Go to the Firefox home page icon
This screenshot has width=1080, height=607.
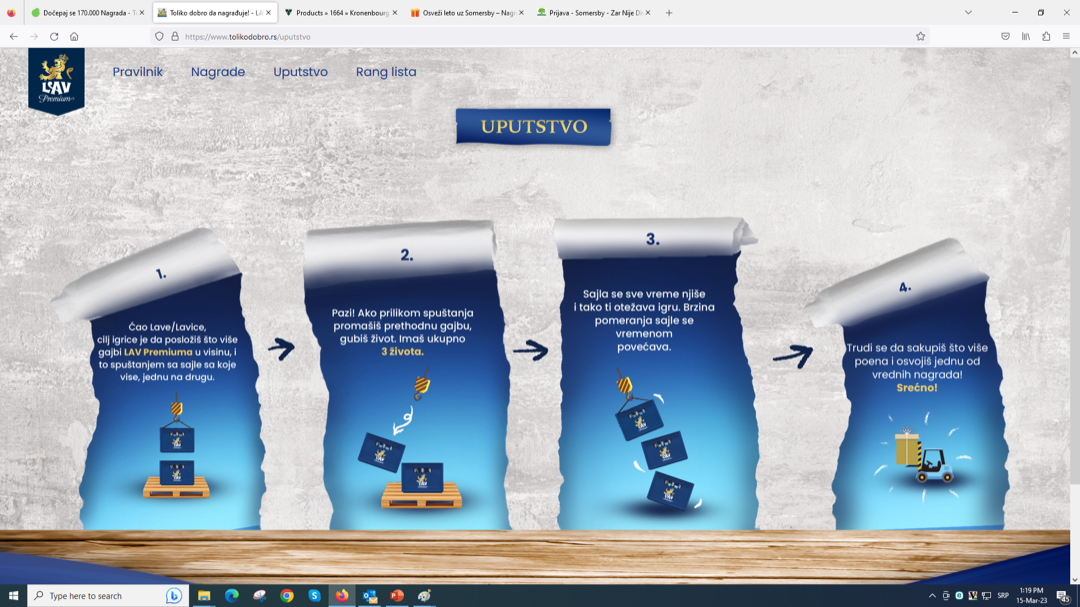[x=74, y=36]
